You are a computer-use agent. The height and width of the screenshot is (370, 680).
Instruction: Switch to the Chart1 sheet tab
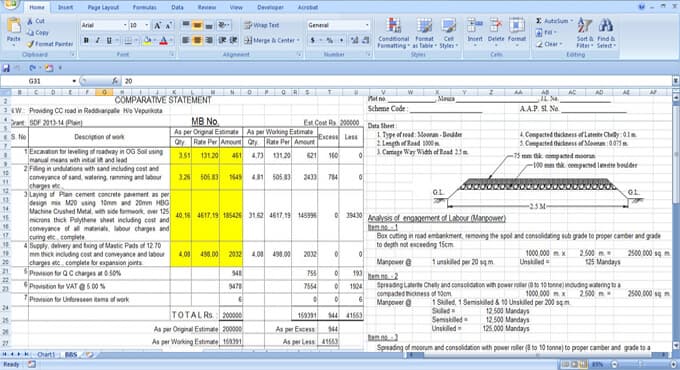pos(46,354)
